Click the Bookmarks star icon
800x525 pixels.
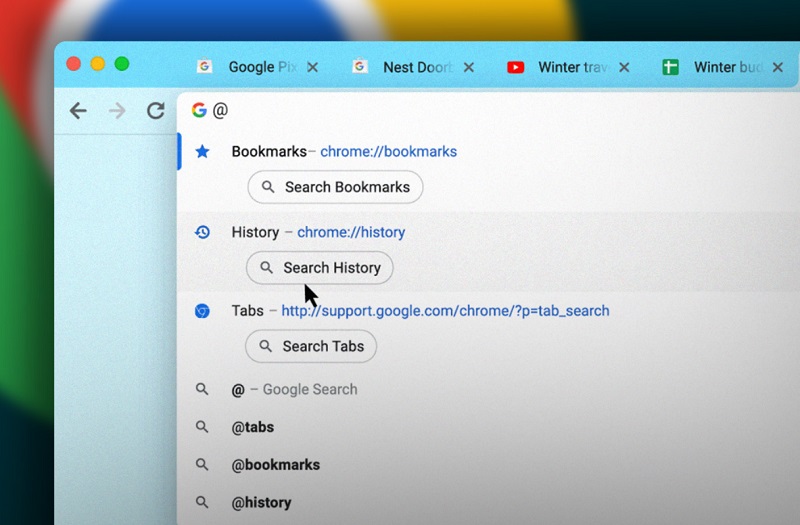point(202,152)
